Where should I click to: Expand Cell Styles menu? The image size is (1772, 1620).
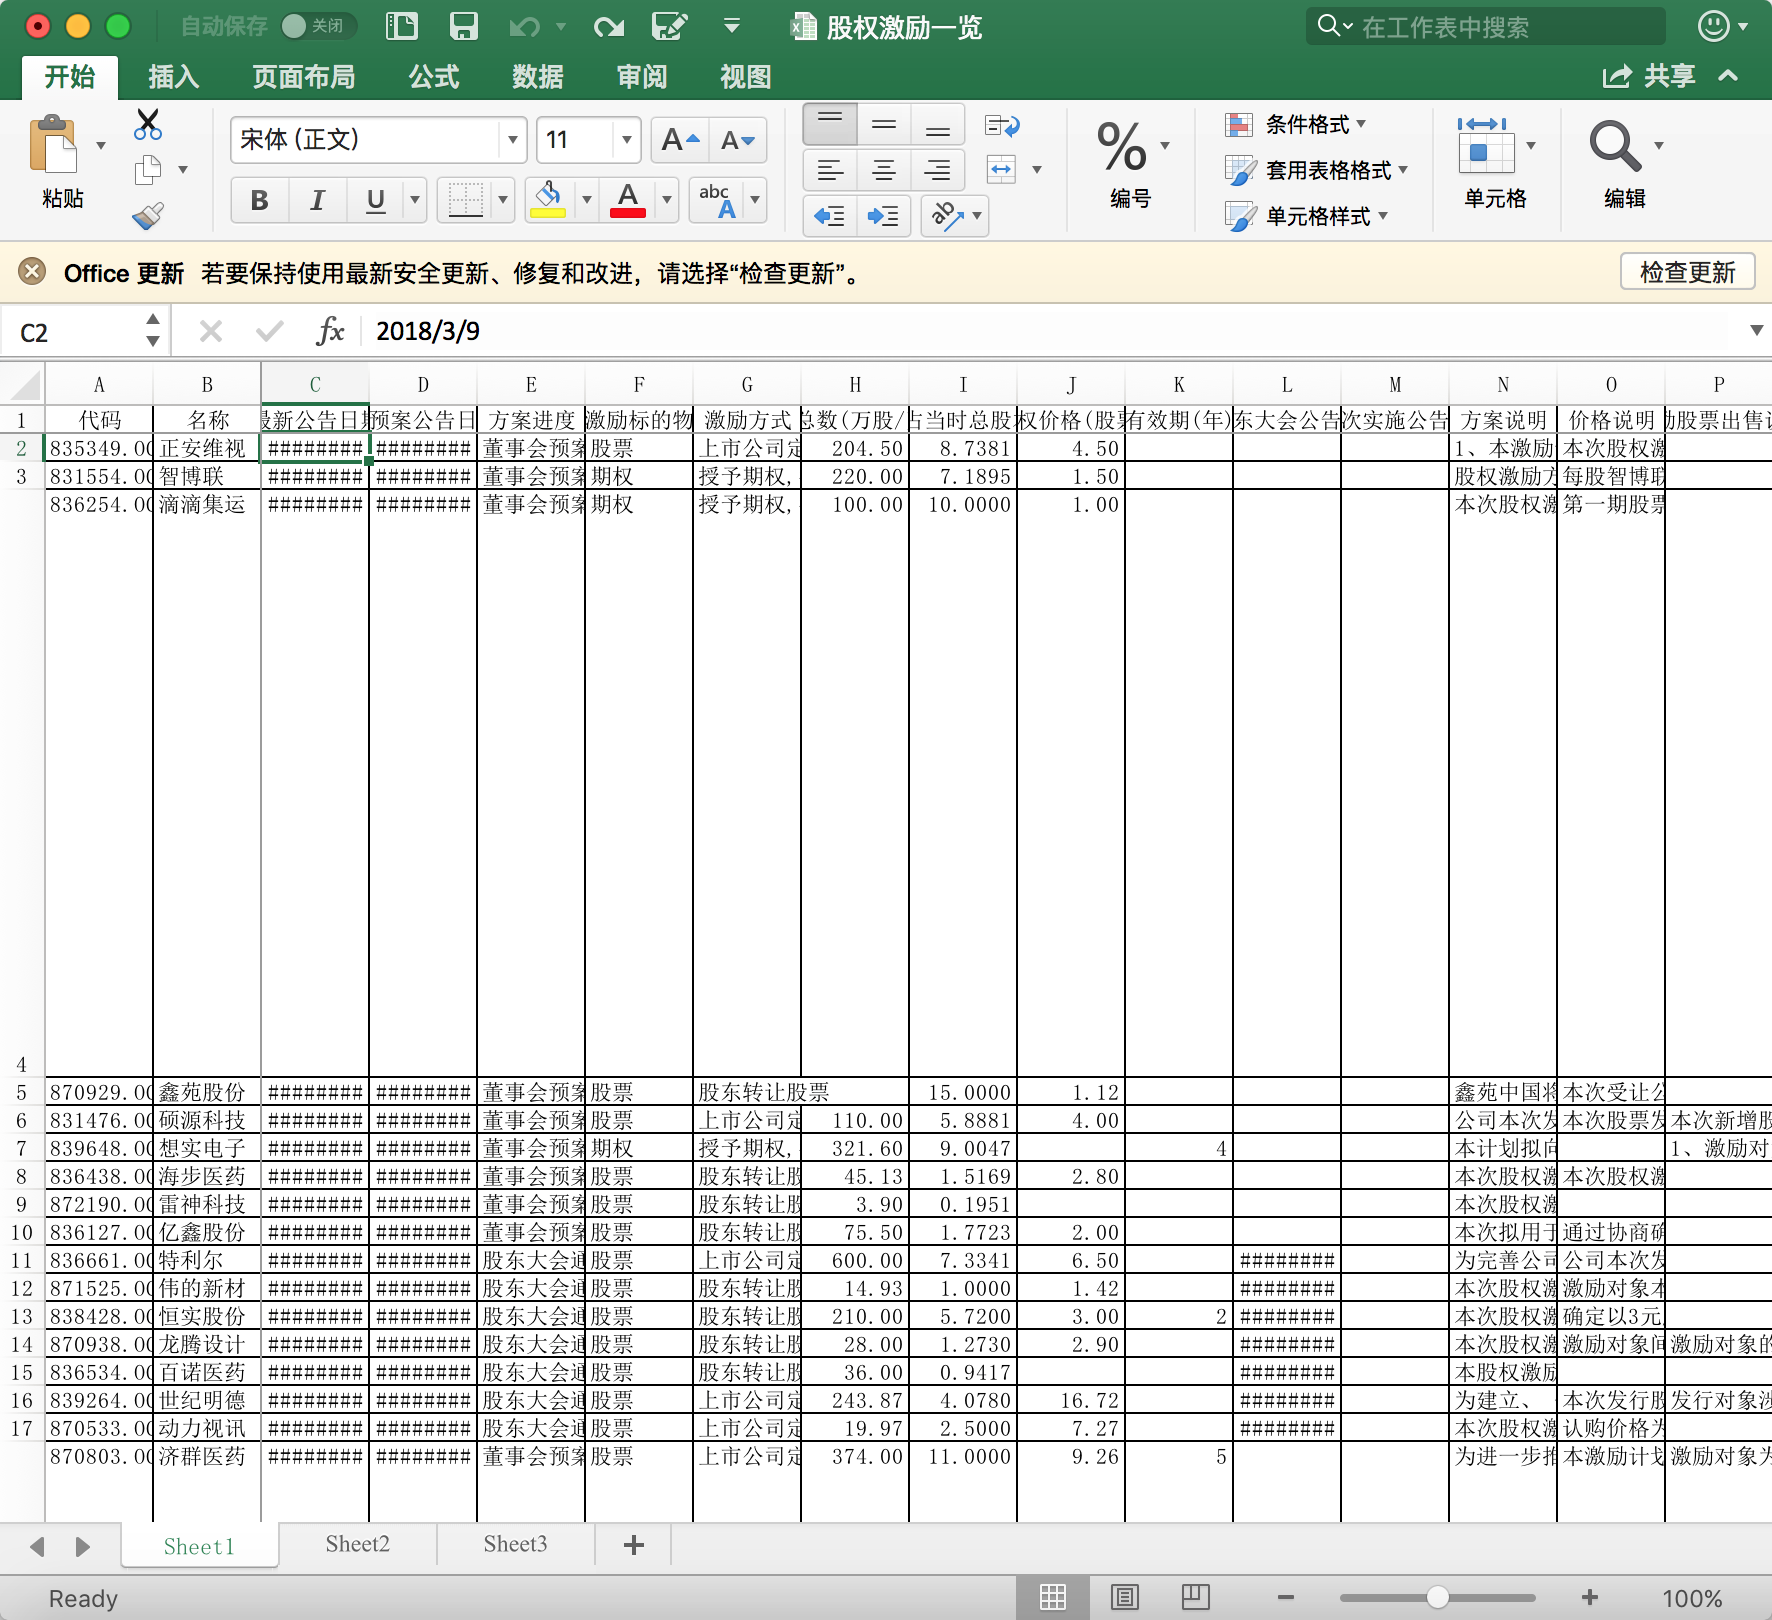1307,216
